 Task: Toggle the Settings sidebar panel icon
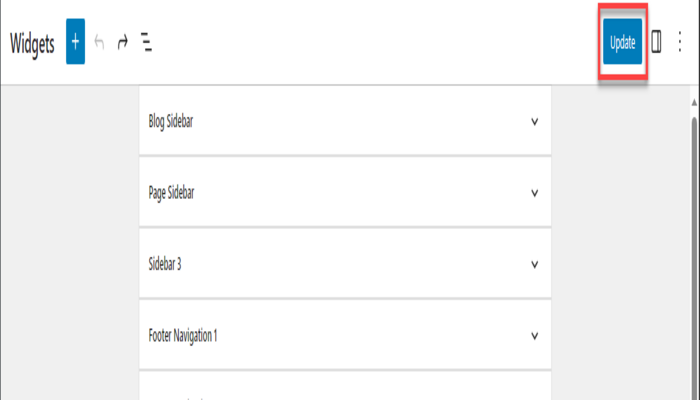click(x=657, y=43)
